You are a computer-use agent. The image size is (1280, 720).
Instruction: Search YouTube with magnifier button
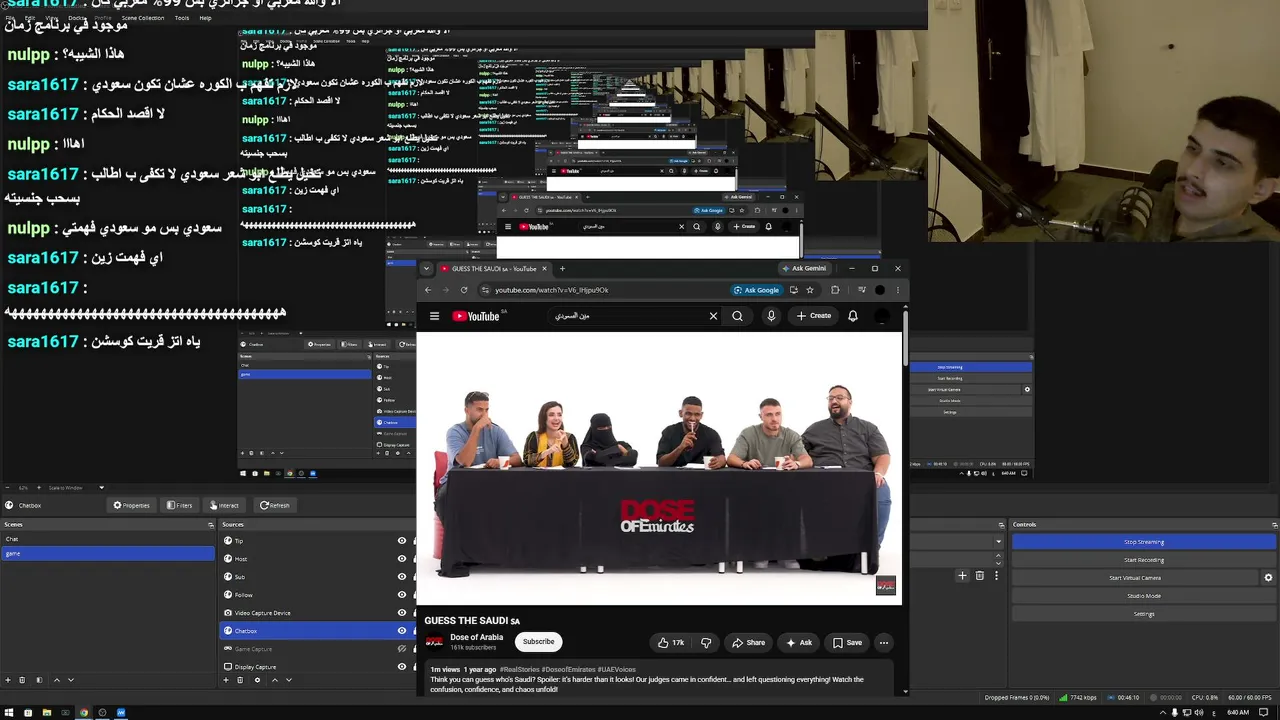tap(737, 316)
